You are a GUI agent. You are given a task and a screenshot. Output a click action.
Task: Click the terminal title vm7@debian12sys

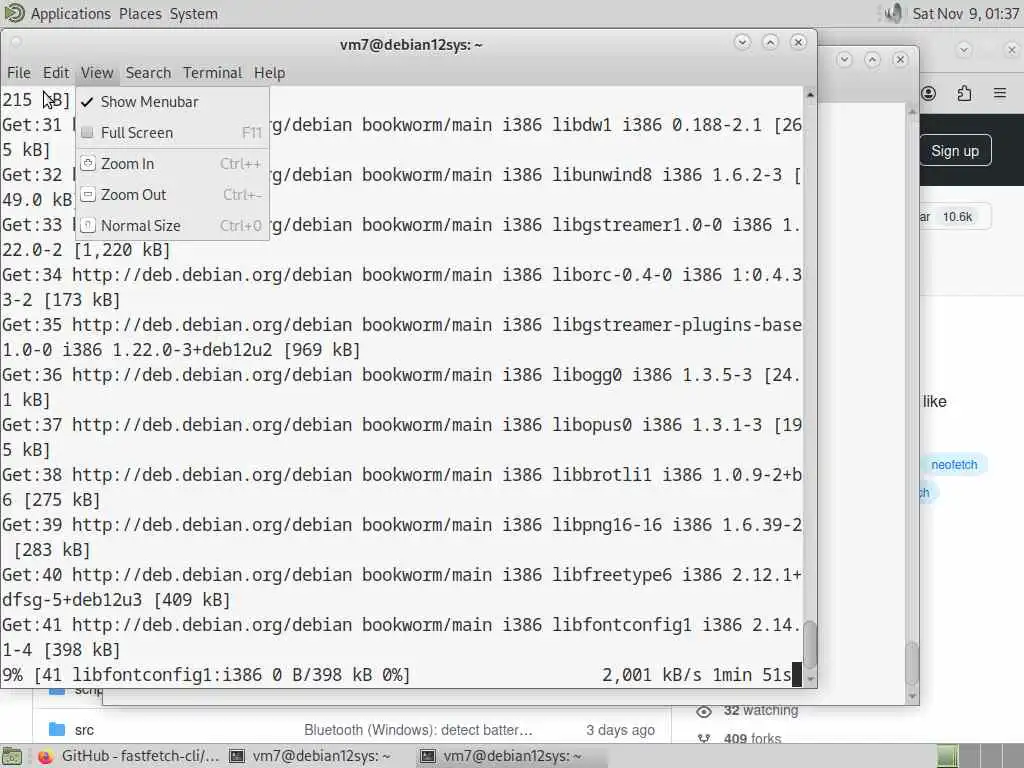click(411, 45)
